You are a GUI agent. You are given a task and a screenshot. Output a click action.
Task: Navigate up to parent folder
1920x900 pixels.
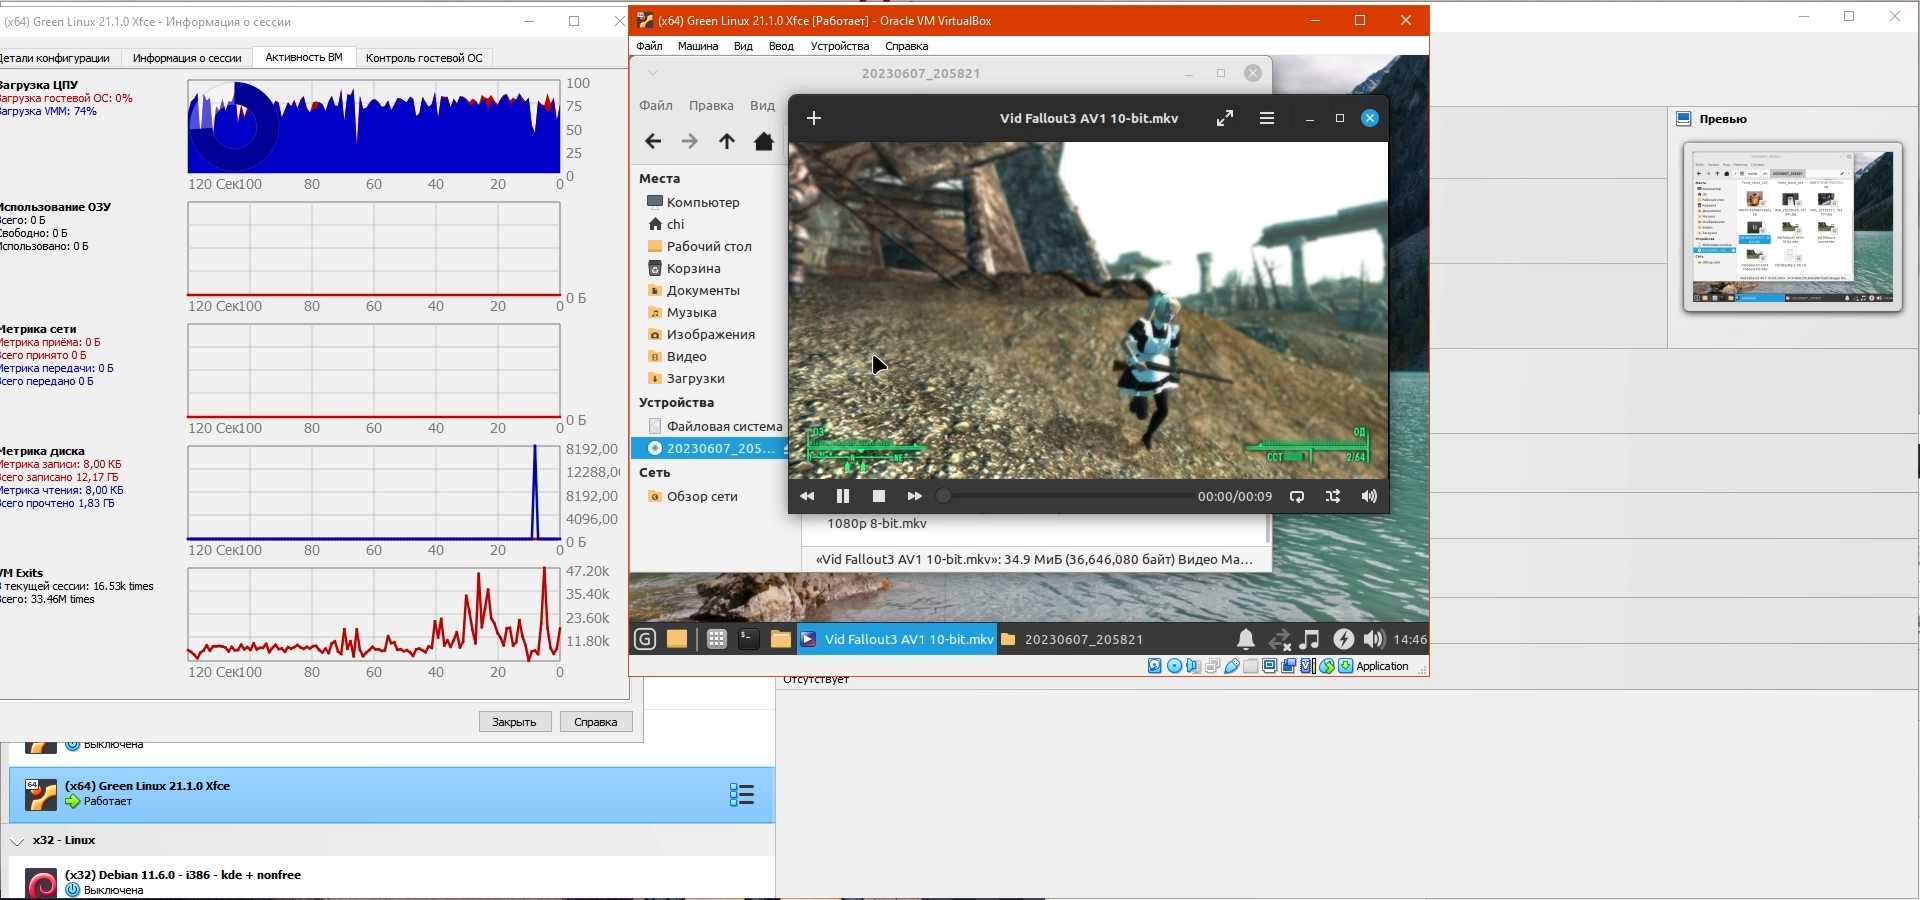tap(727, 141)
